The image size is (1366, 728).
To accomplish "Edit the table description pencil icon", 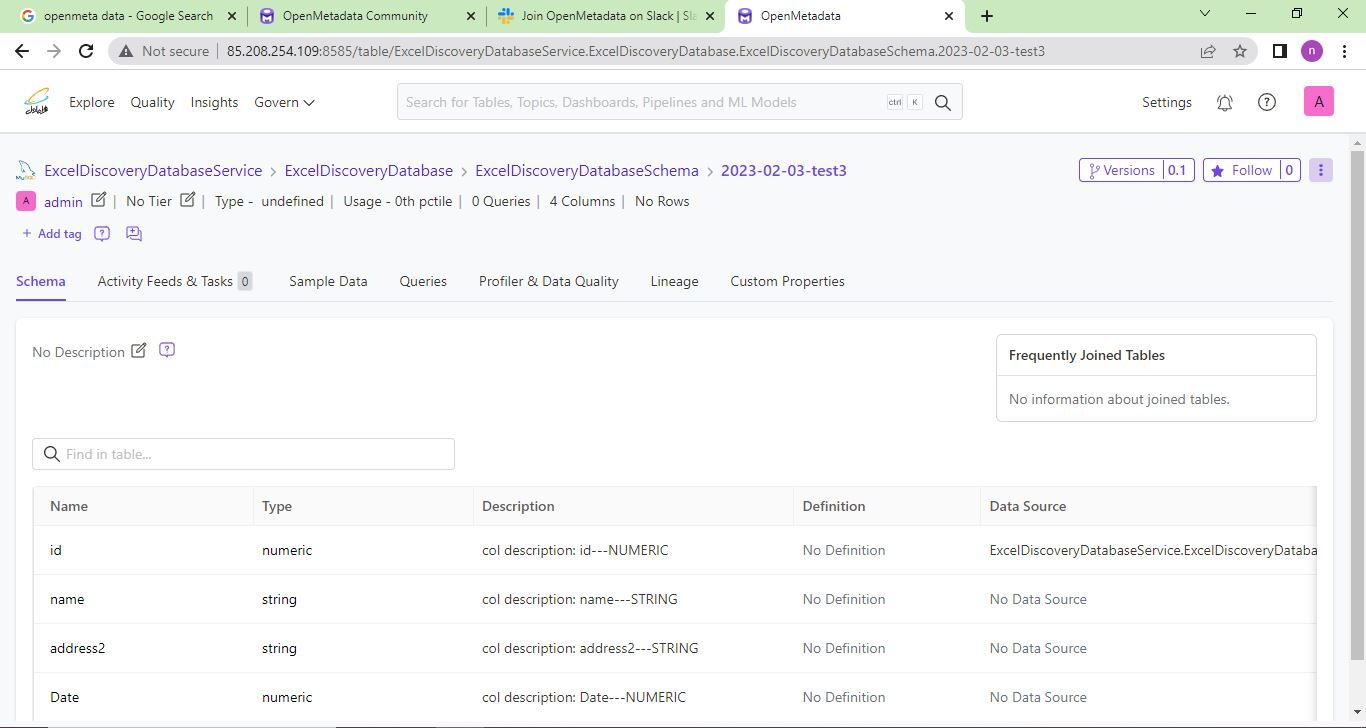I will click(x=139, y=350).
